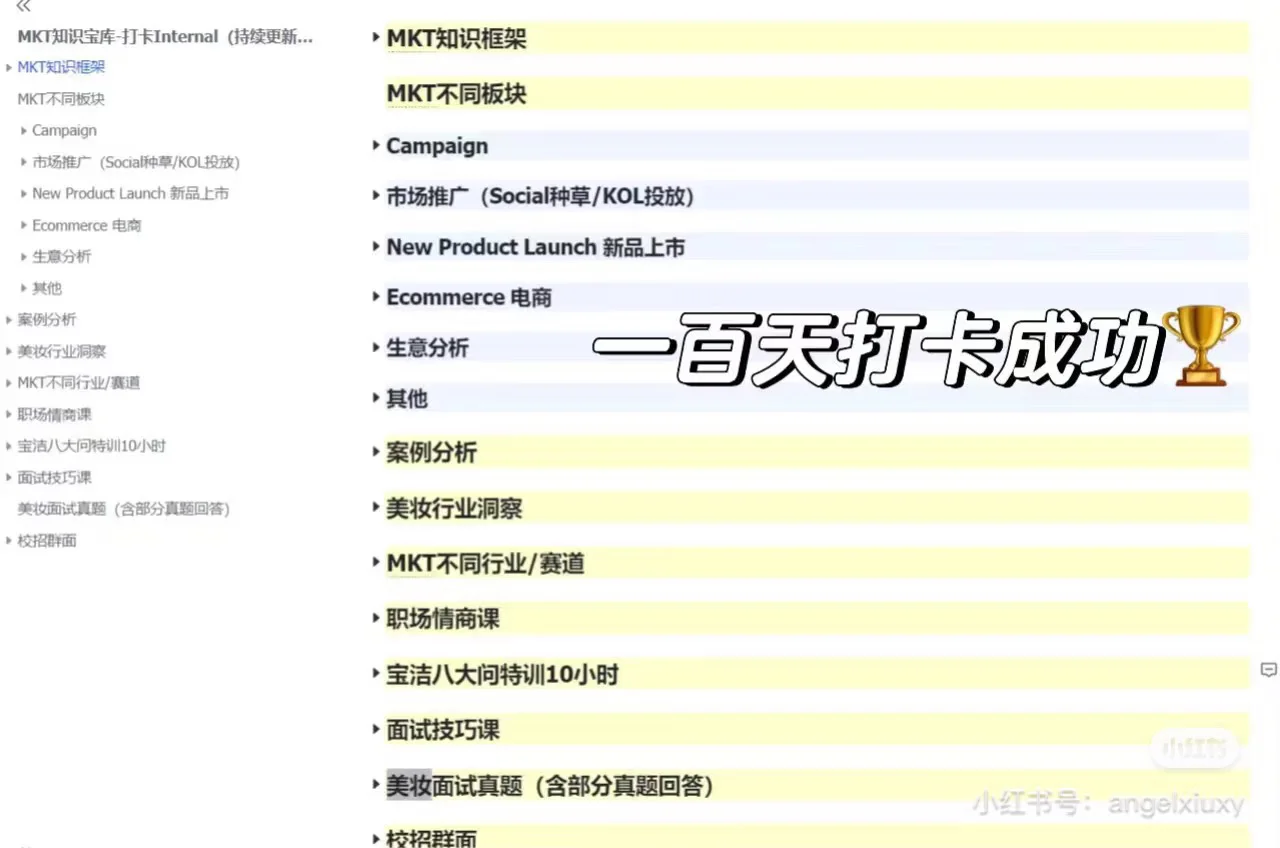Expand 宝洁八大问特训10小时 arrow in sidebar
This screenshot has height=848, width=1280.
tap(9, 447)
